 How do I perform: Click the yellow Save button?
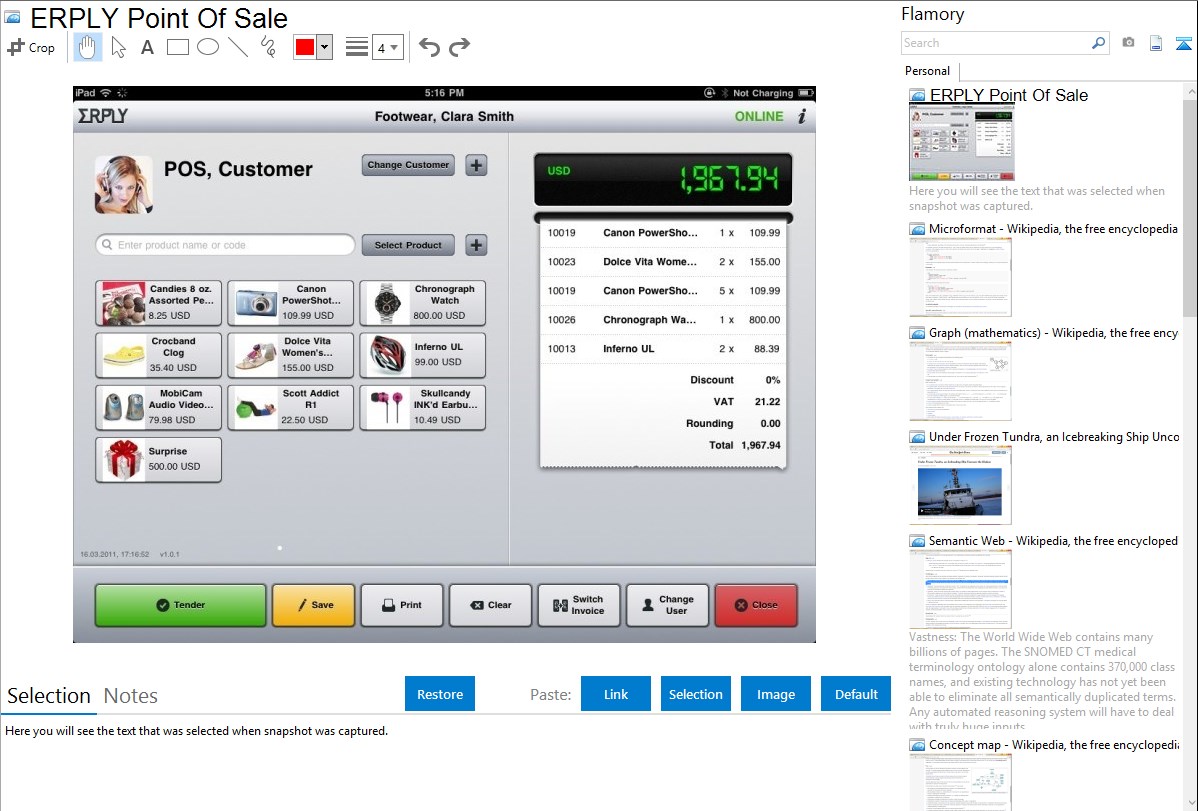313,605
